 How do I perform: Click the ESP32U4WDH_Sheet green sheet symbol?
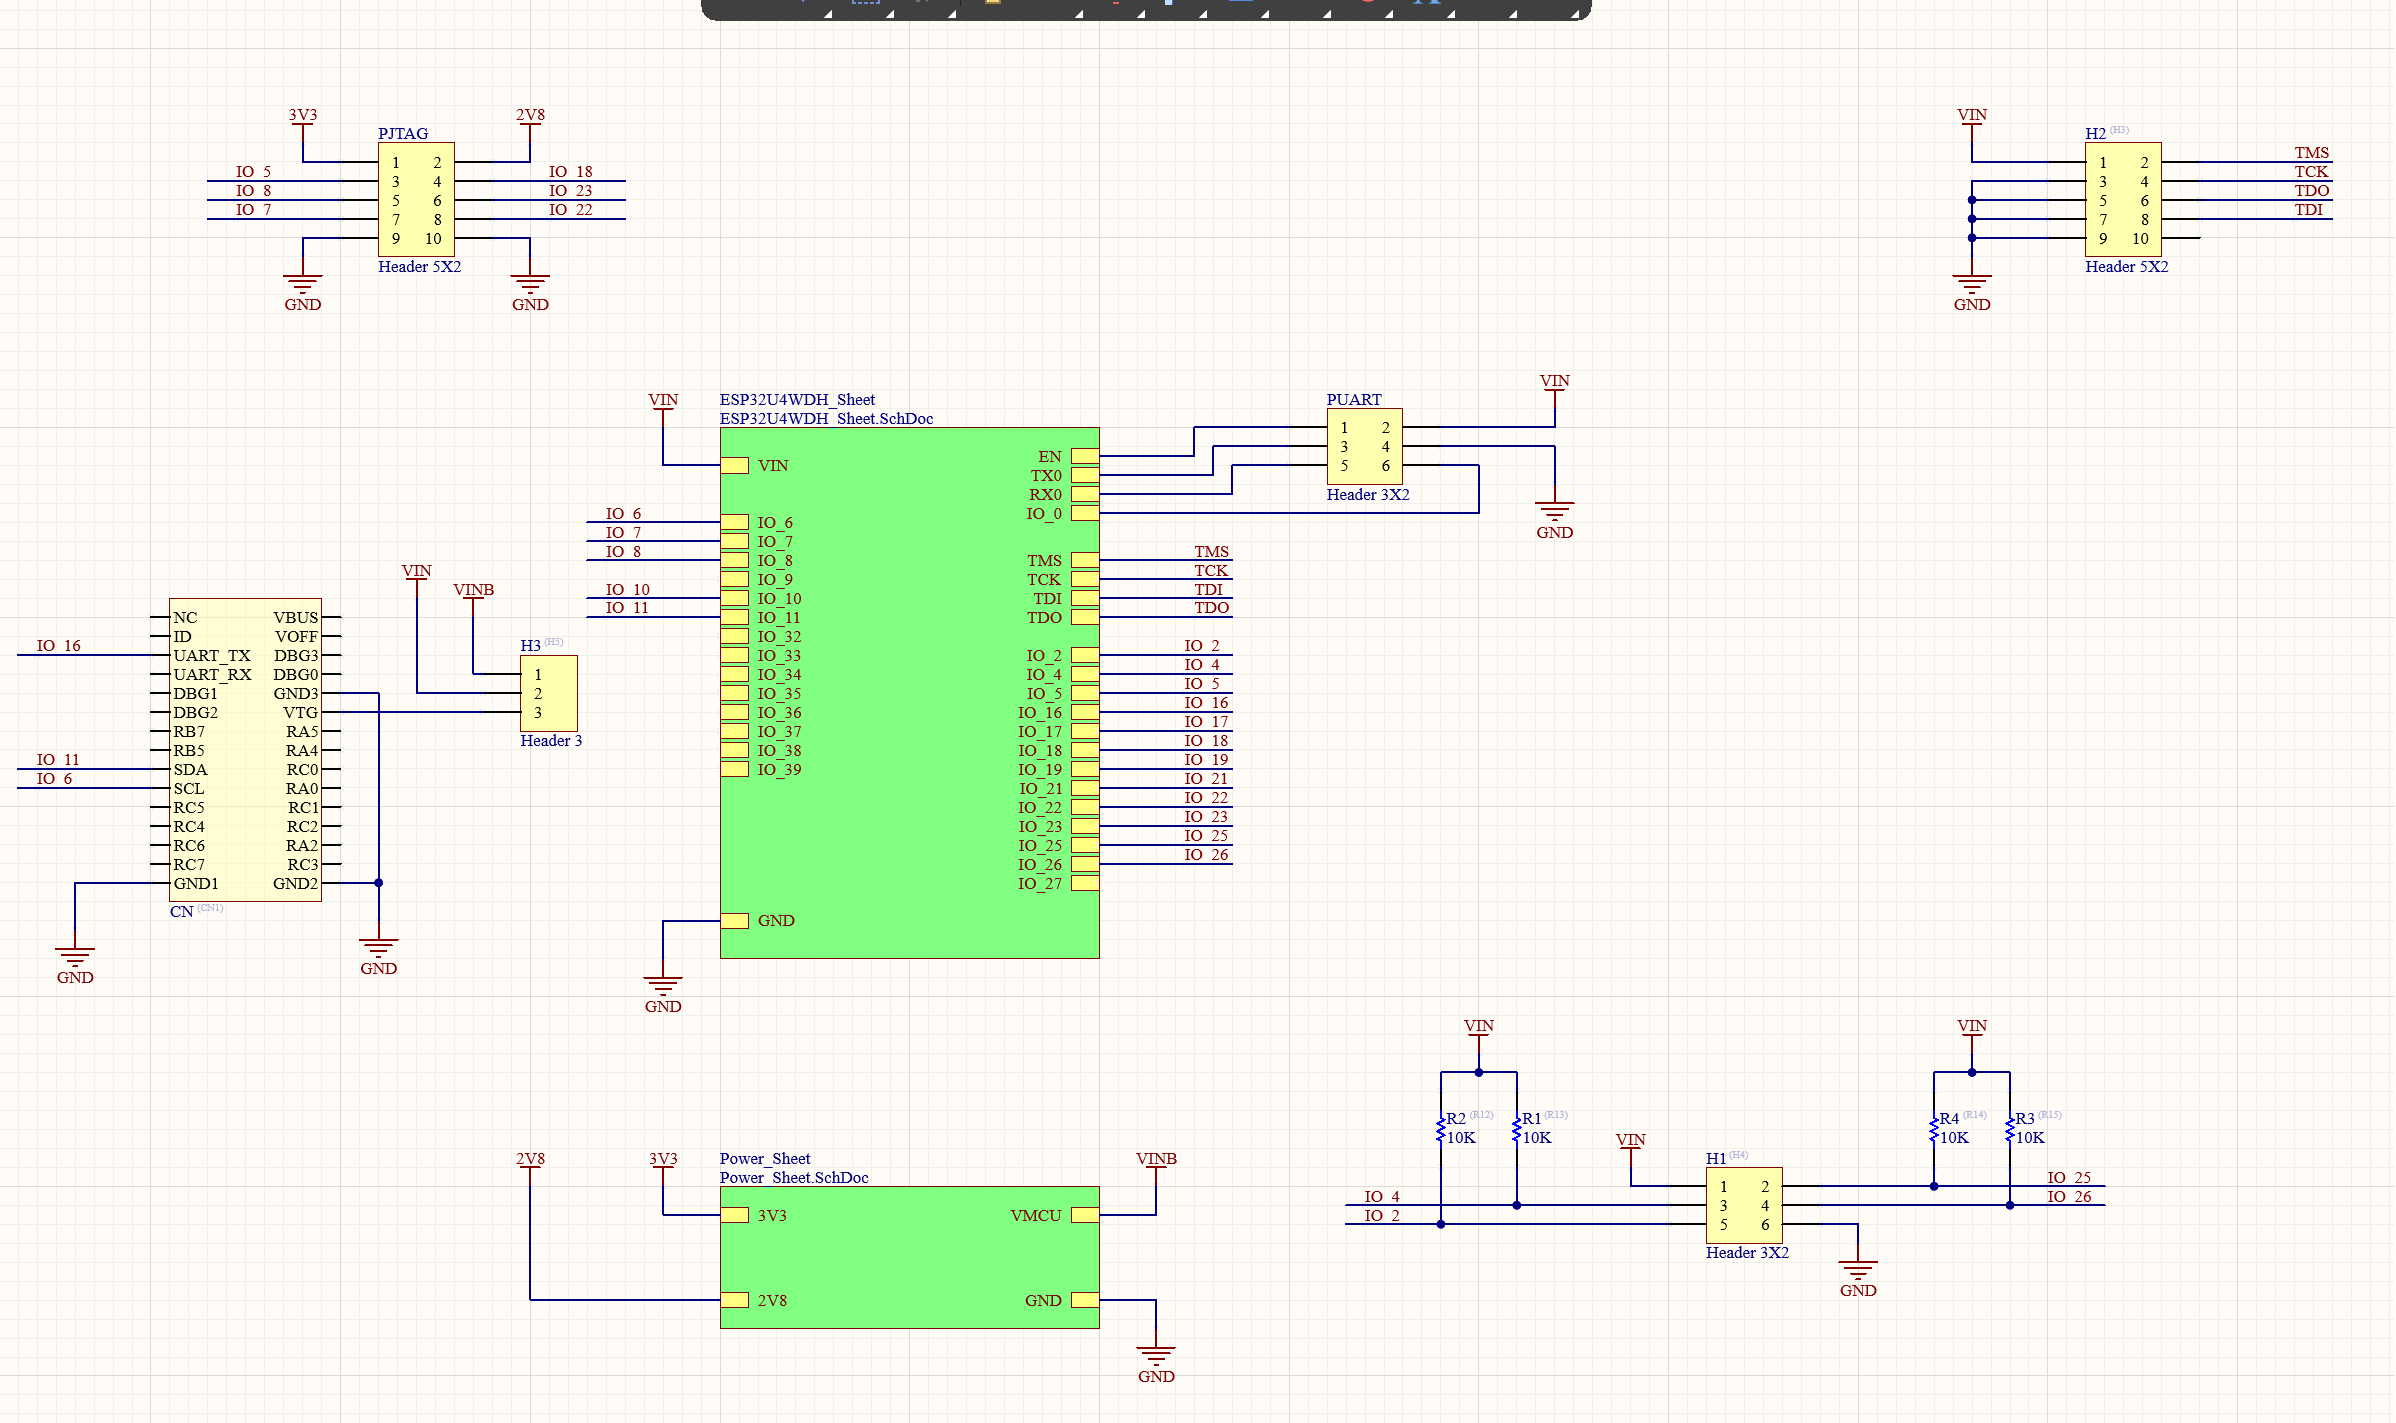point(909,693)
